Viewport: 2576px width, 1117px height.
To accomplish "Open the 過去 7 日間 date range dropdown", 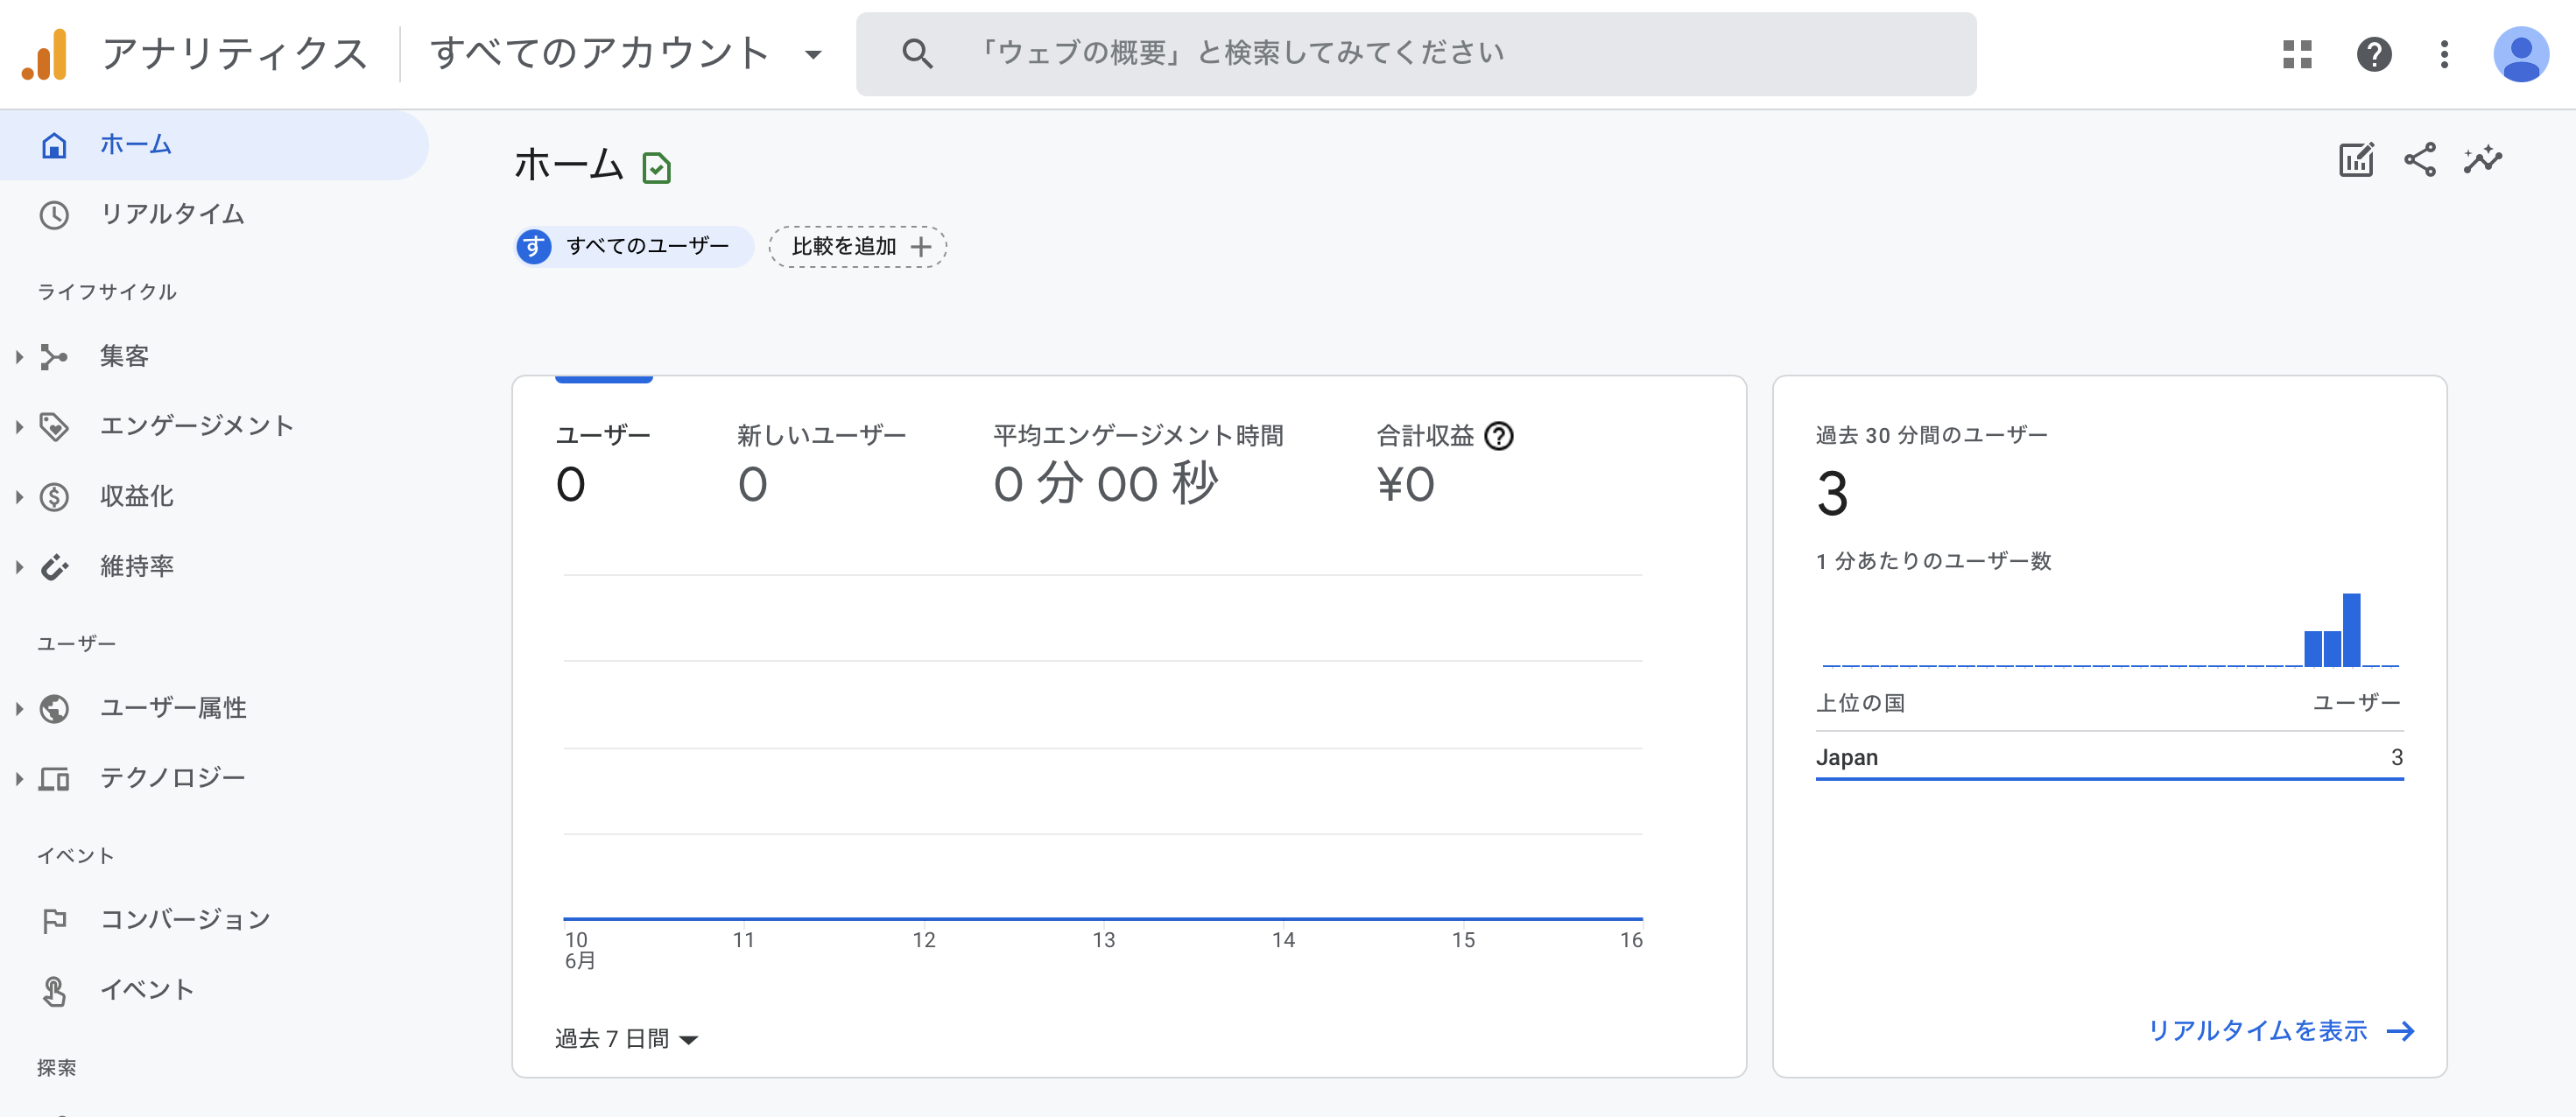I will click(x=626, y=1039).
